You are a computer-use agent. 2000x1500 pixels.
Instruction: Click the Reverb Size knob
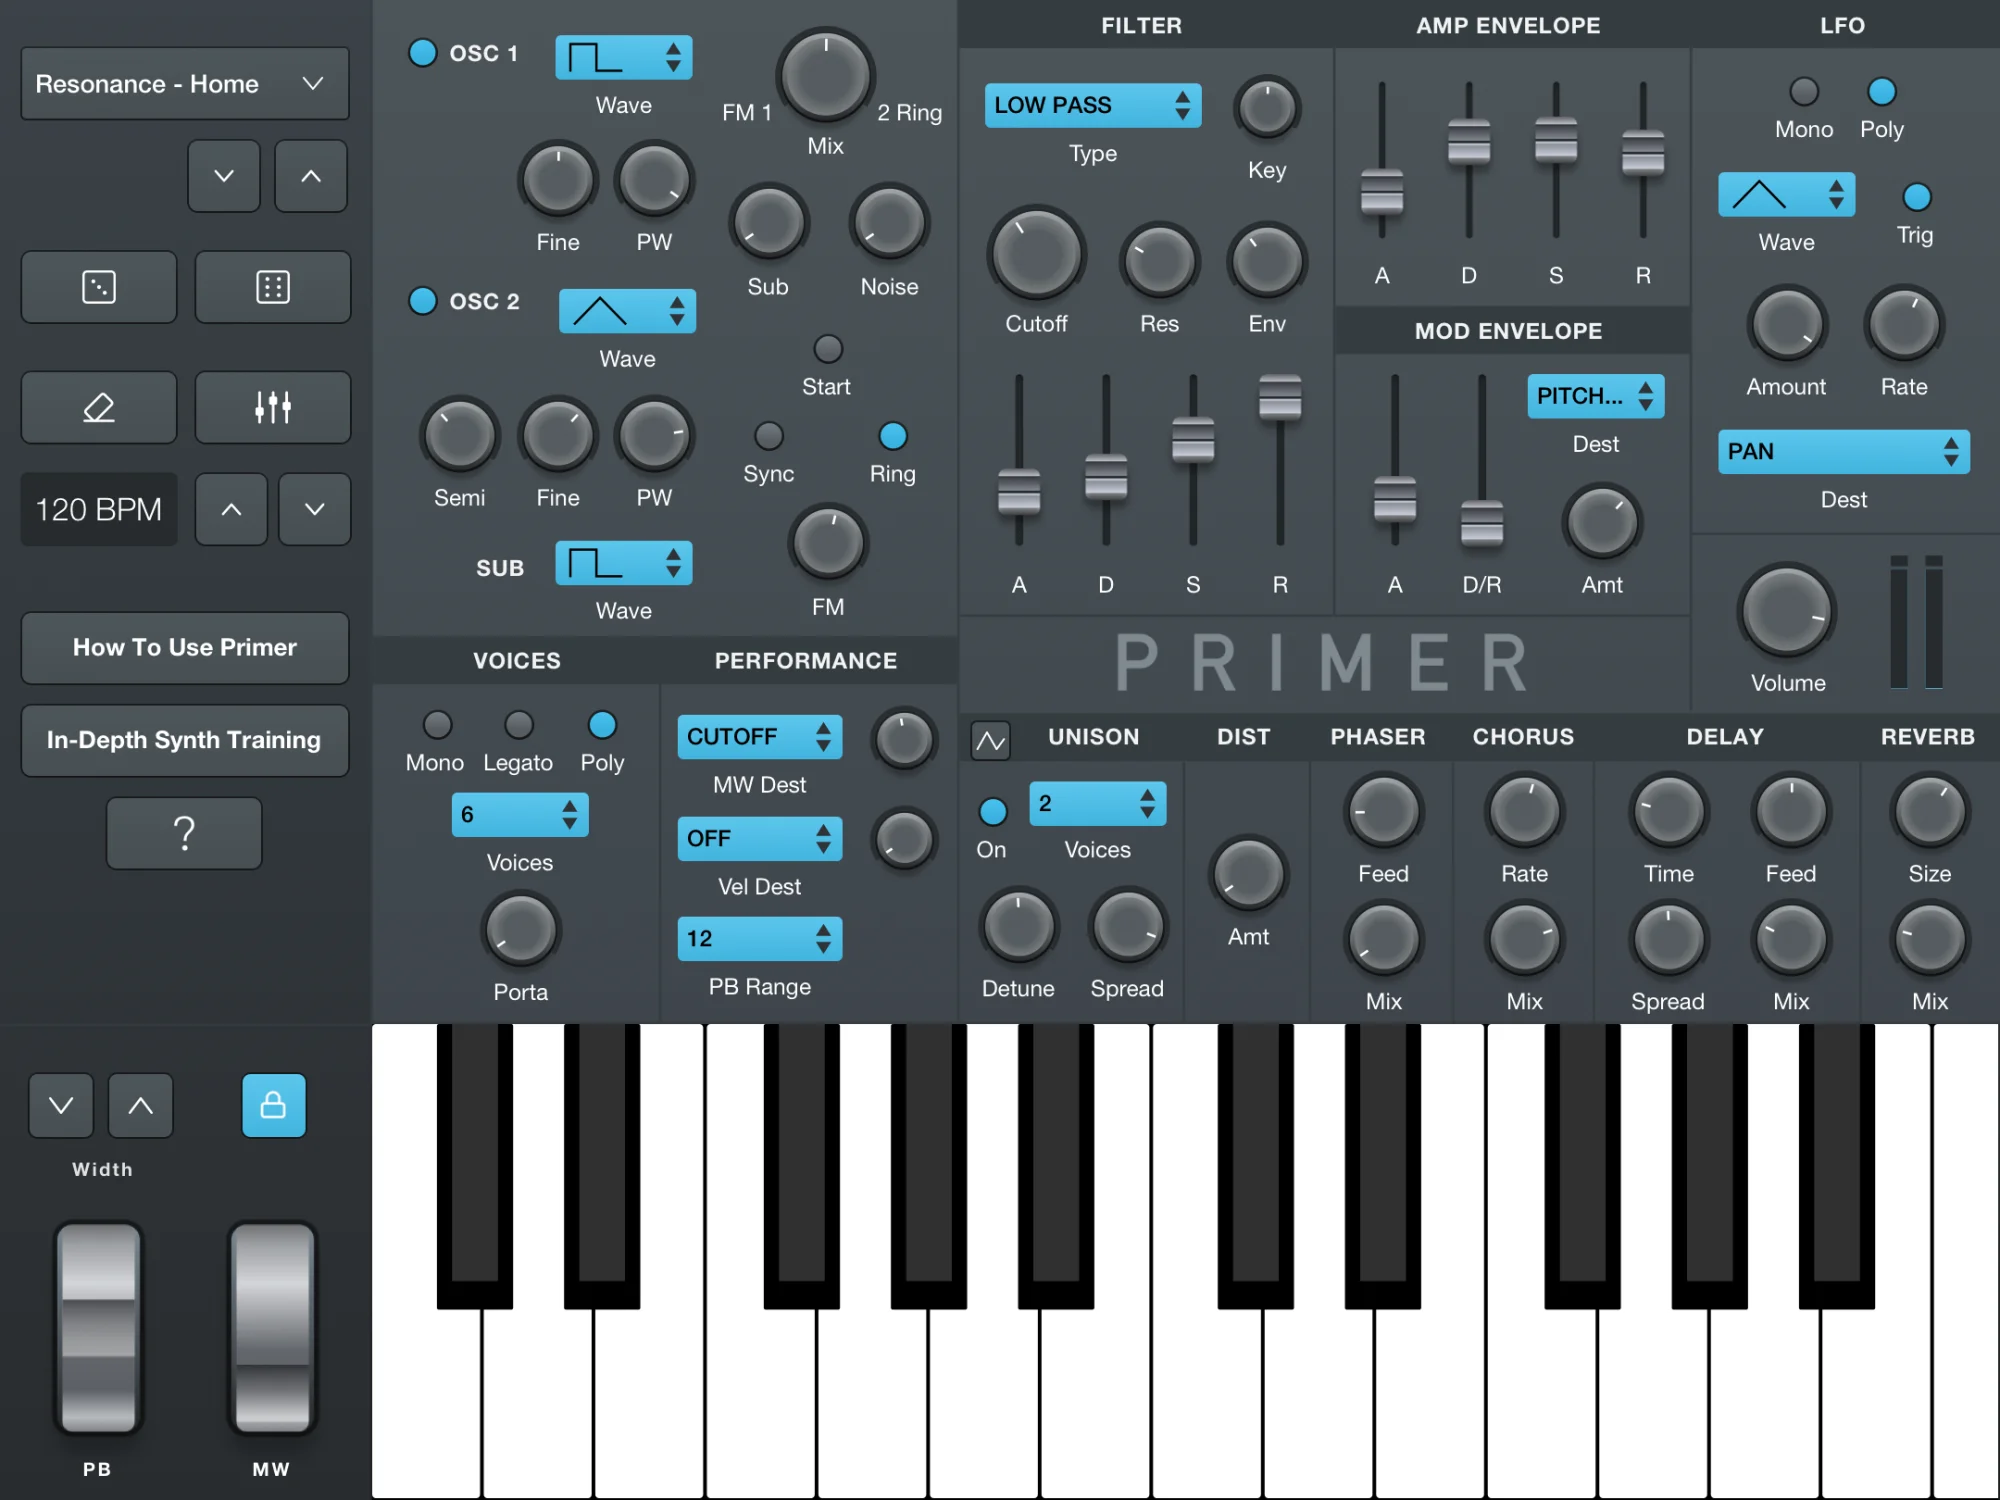(x=1930, y=811)
